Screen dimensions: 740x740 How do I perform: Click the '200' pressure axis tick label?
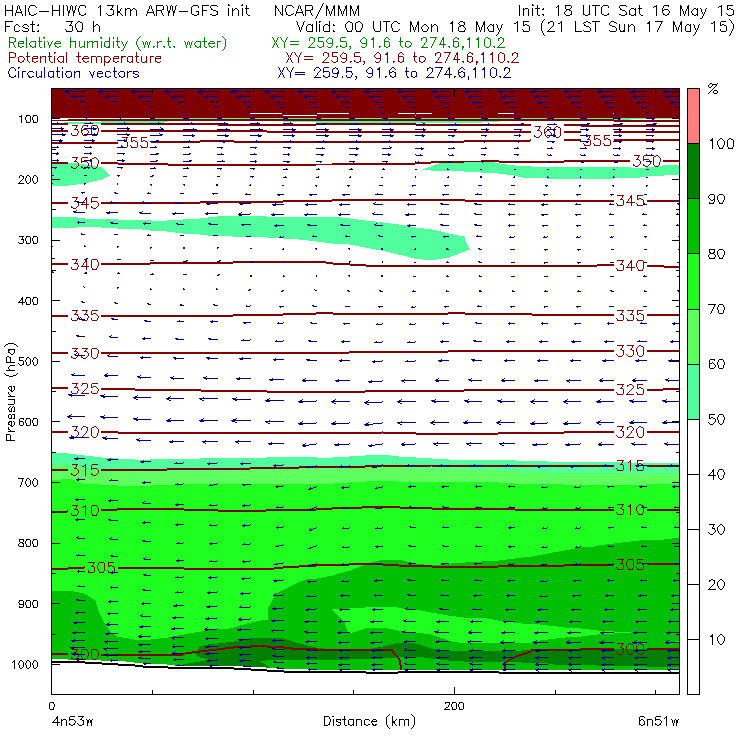pyautogui.click(x=28, y=179)
